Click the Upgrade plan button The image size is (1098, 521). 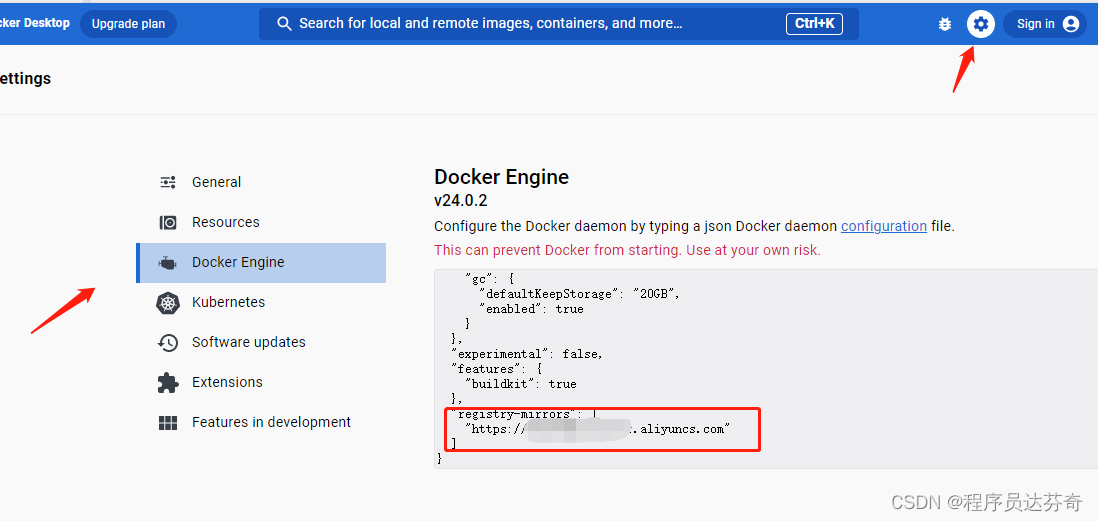tap(128, 24)
